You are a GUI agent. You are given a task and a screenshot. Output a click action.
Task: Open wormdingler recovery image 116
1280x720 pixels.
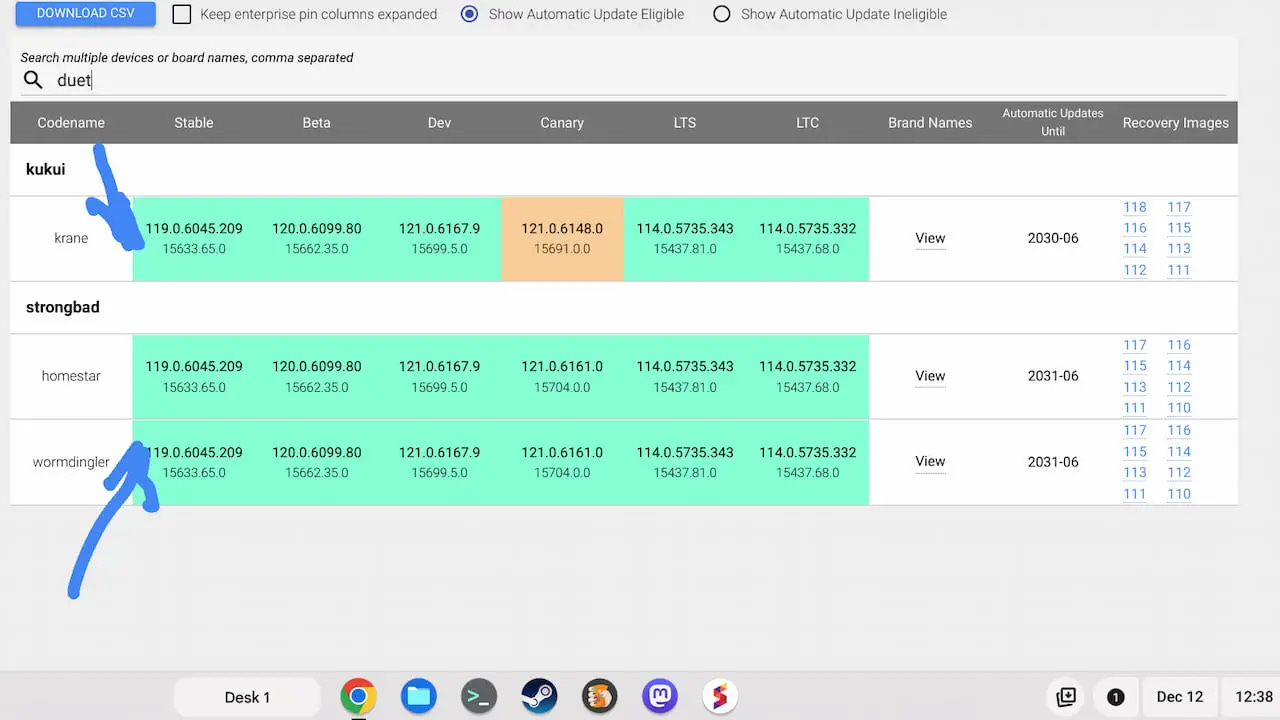pyautogui.click(x=1179, y=430)
